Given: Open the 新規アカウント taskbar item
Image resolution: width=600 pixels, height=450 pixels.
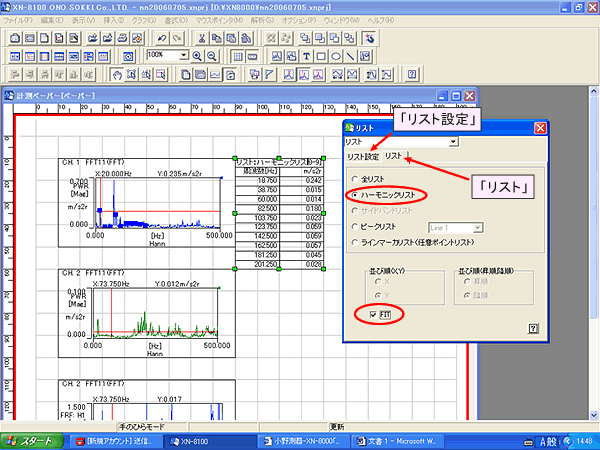Looking at the screenshot, I should click(118, 442).
